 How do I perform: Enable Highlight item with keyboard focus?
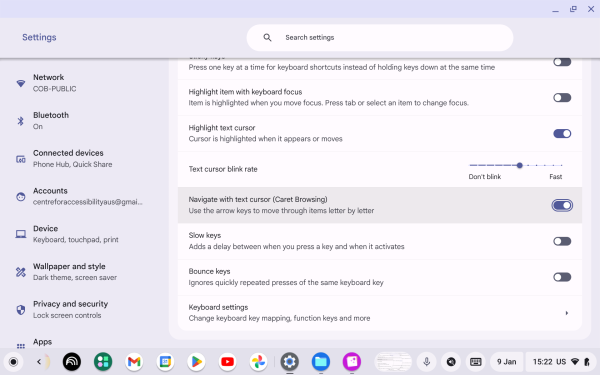[562, 98]
